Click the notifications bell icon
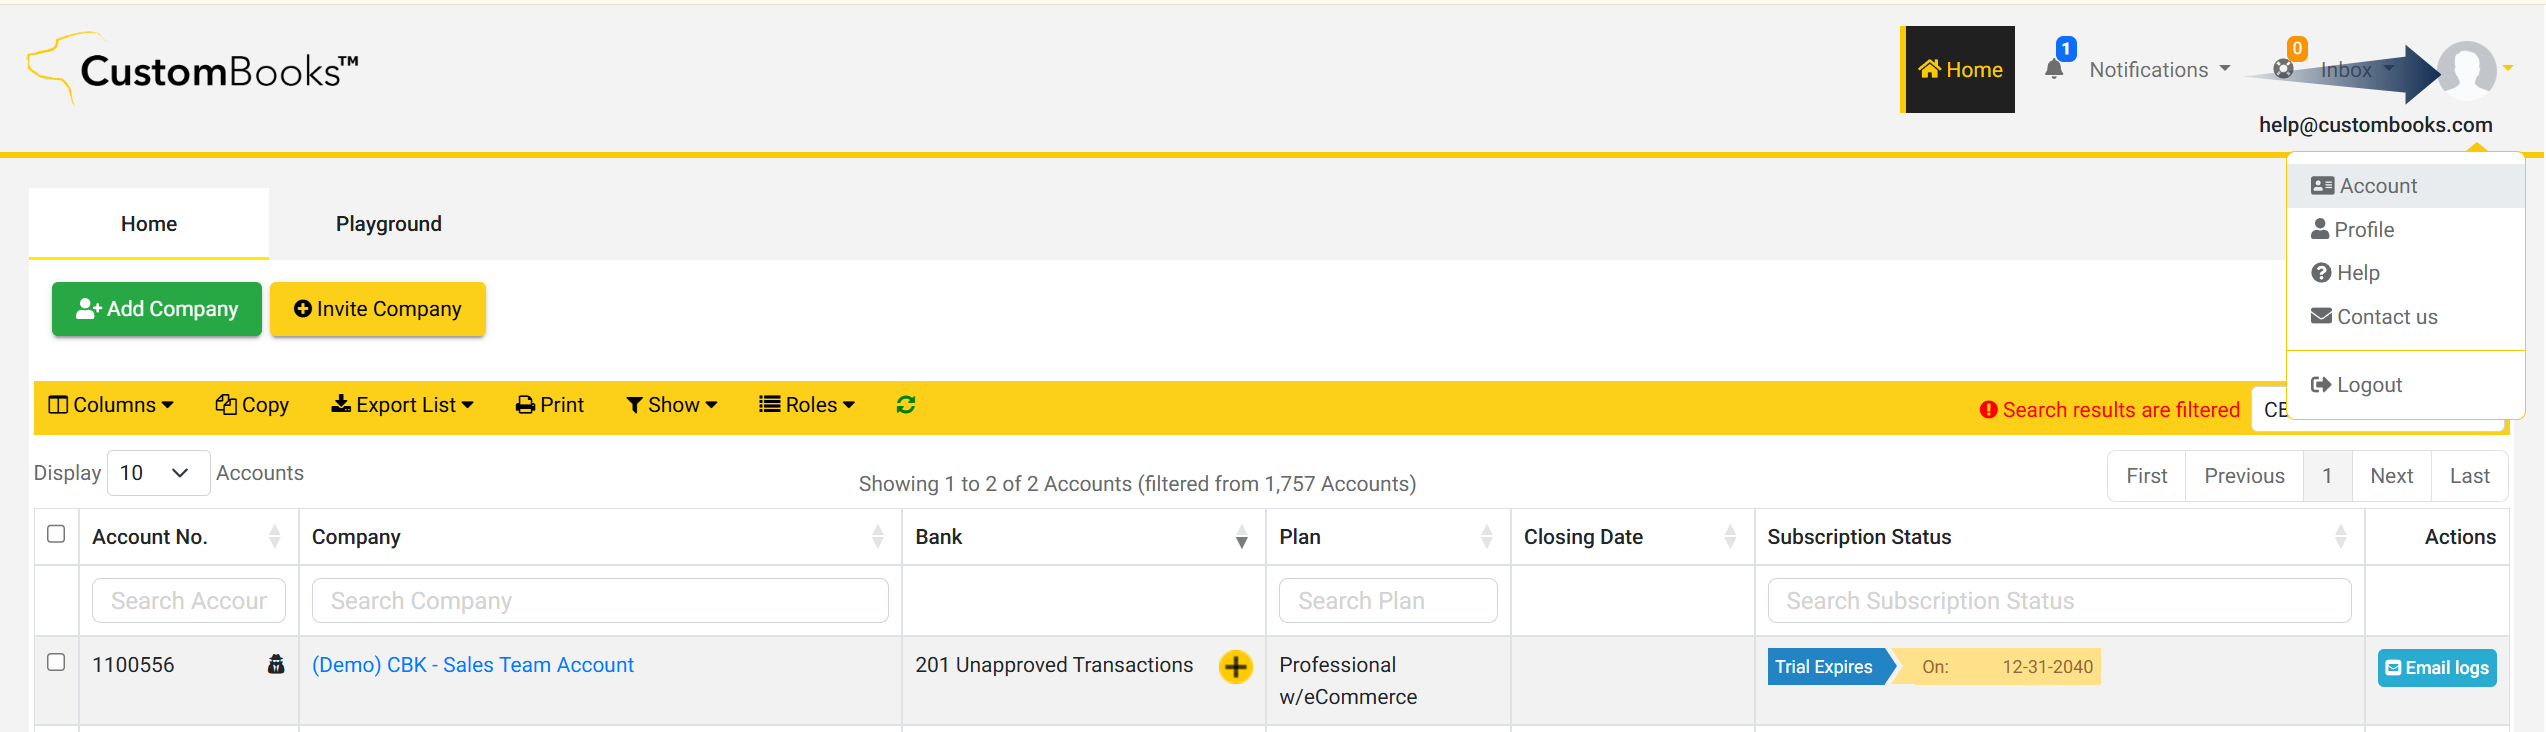The height and width of the screenshot is (732, 2546). 2054,69
